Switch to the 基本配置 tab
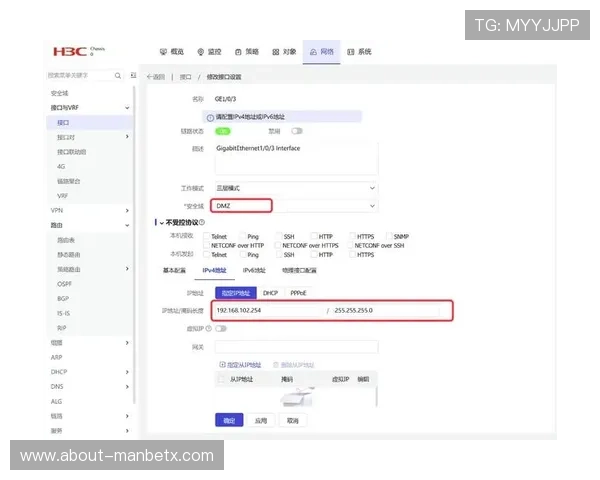The height and width of the screenshot is (480, 600). pyautogui.click(x=174, y=270)
